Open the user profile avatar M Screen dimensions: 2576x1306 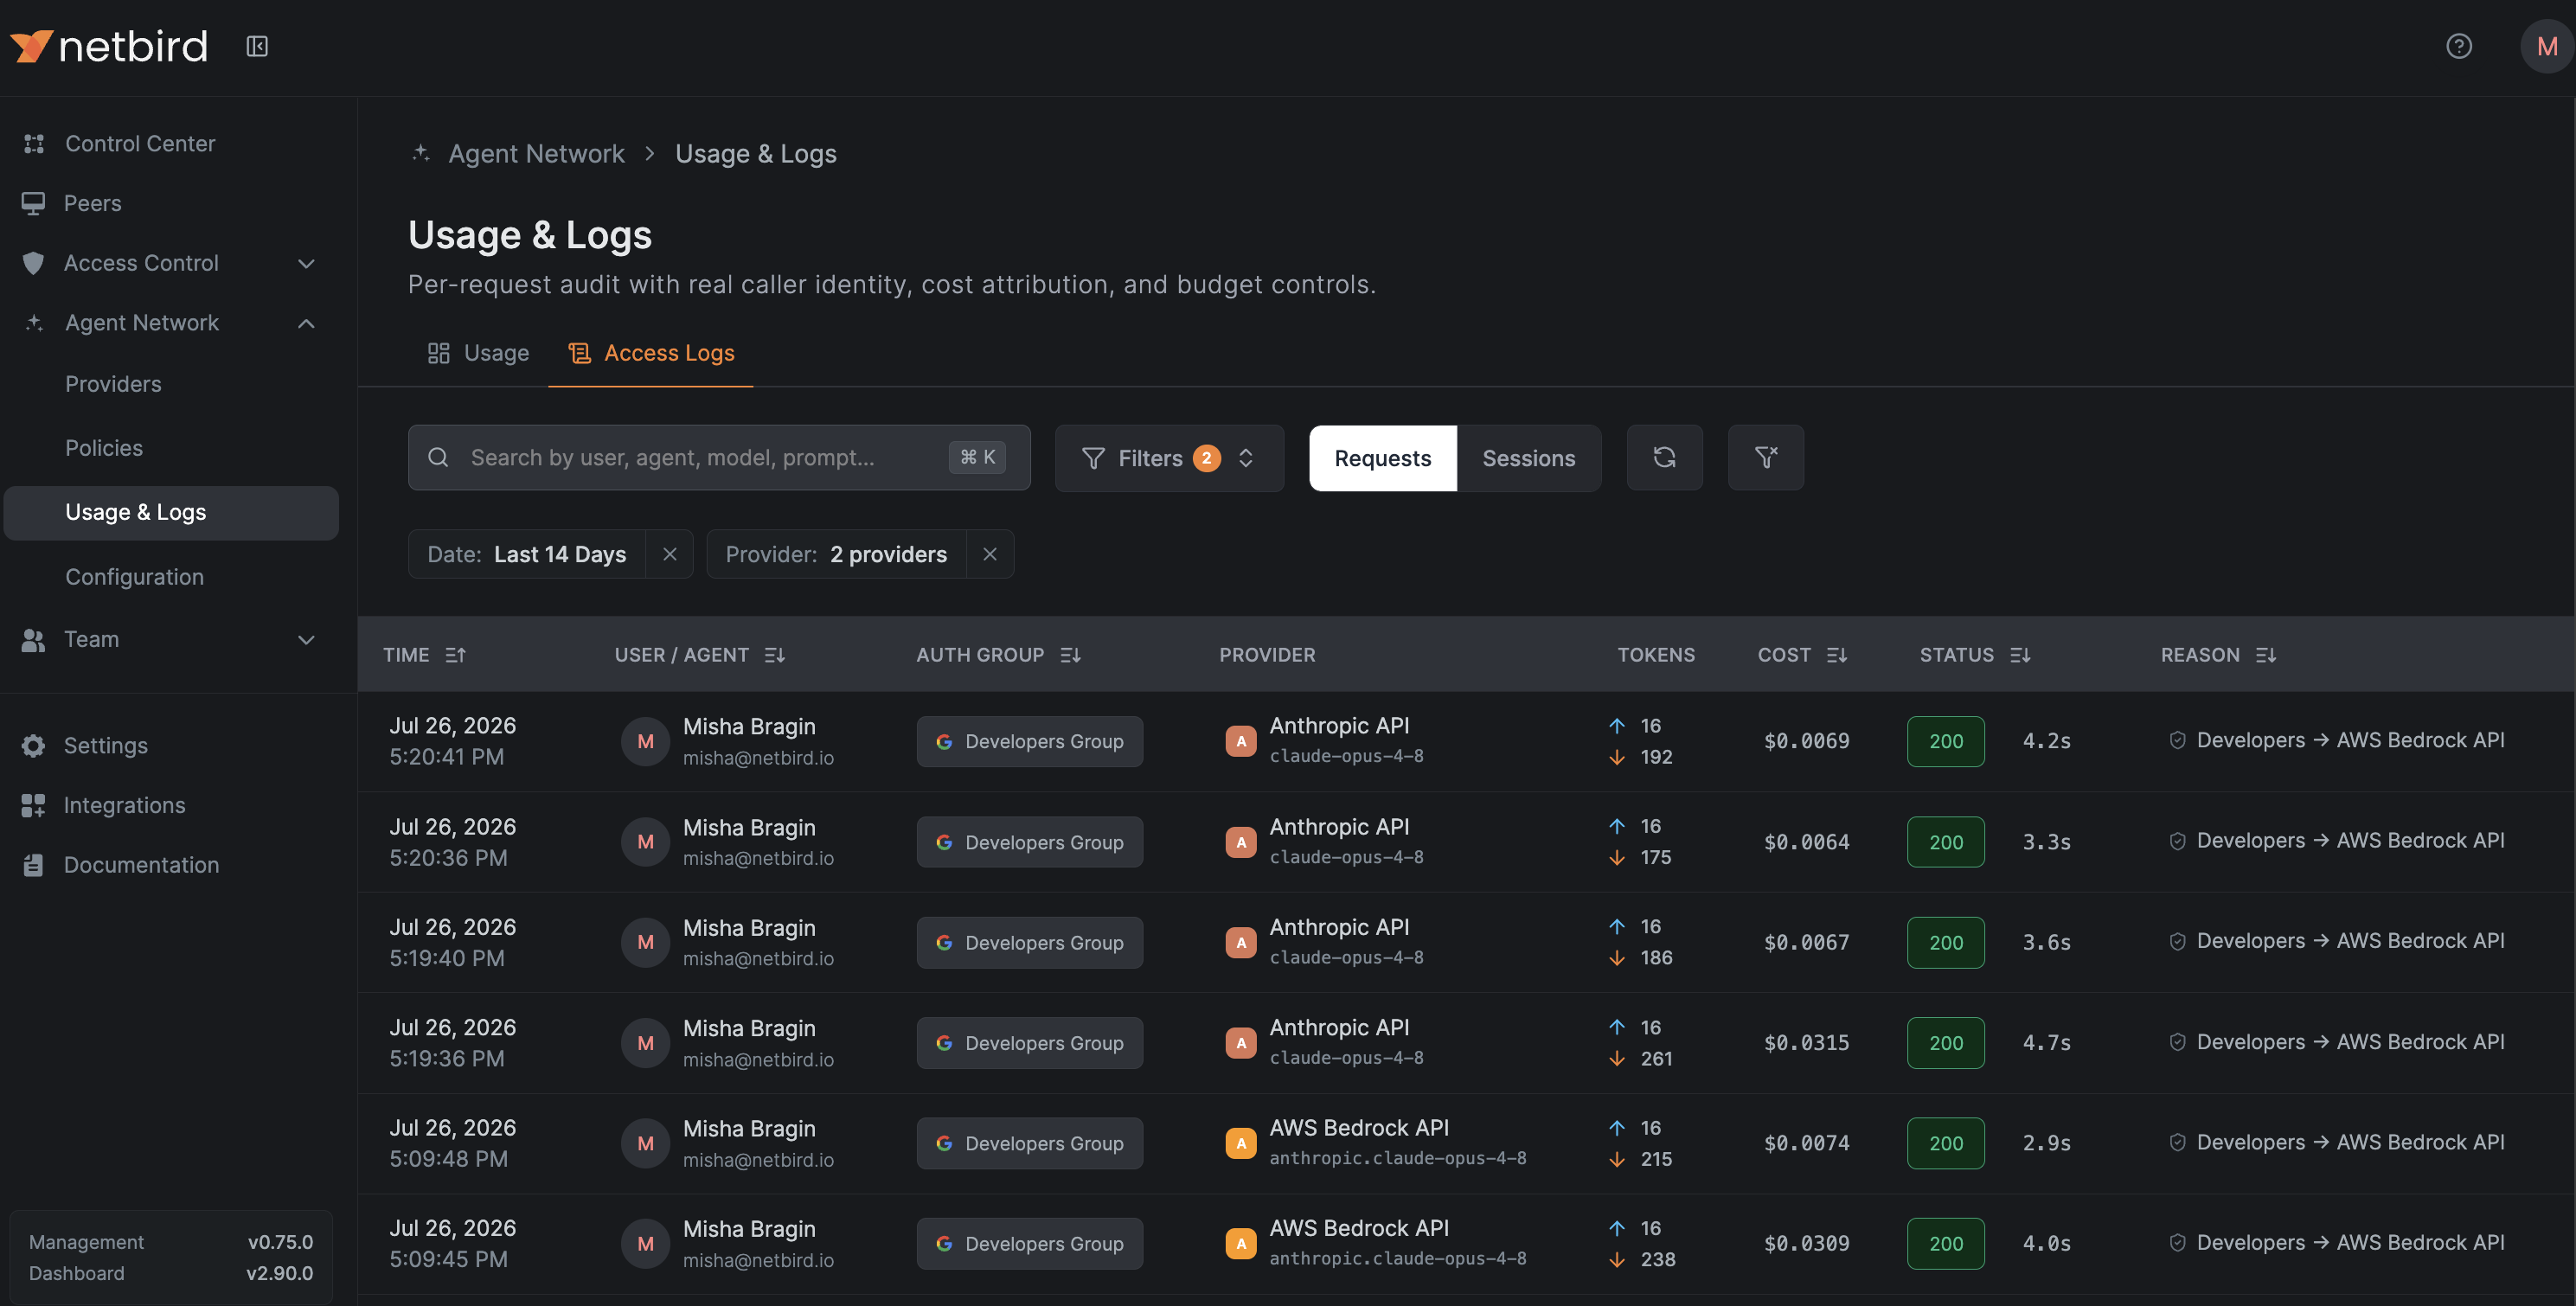pyautogui.click(x=2546, y=46)
